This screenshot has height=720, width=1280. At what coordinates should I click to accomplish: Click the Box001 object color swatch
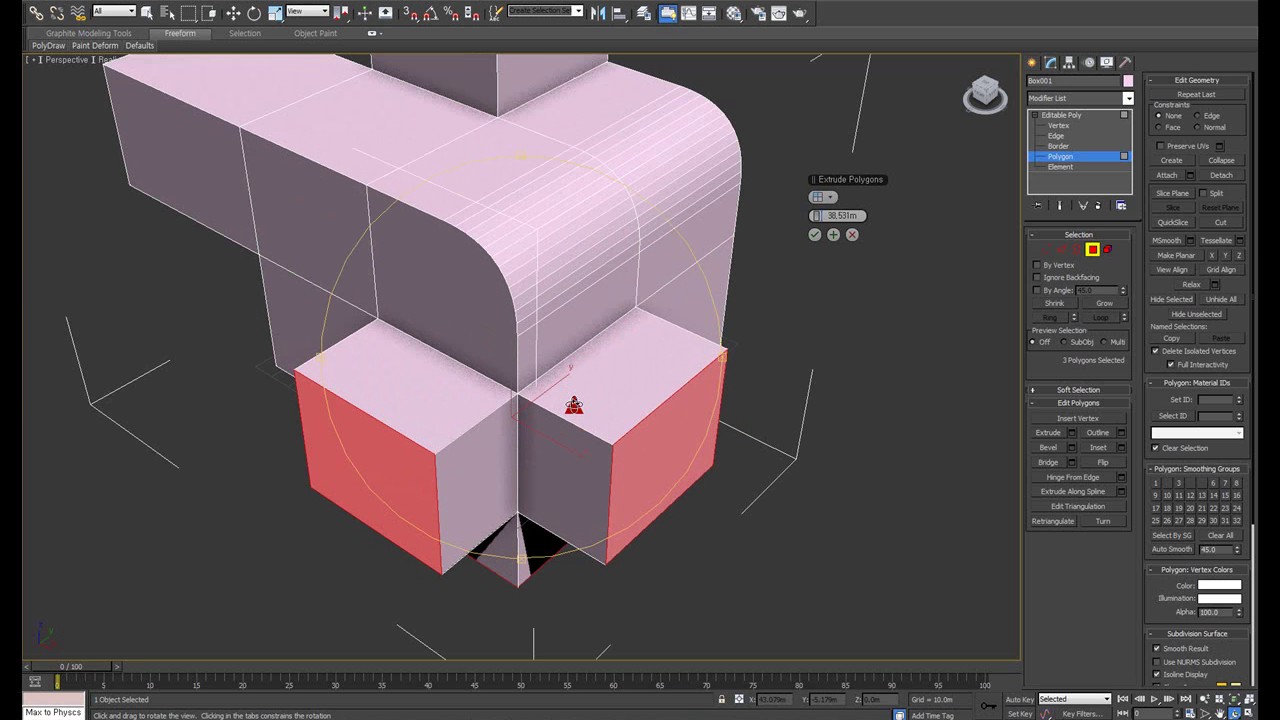(1128, 81)
